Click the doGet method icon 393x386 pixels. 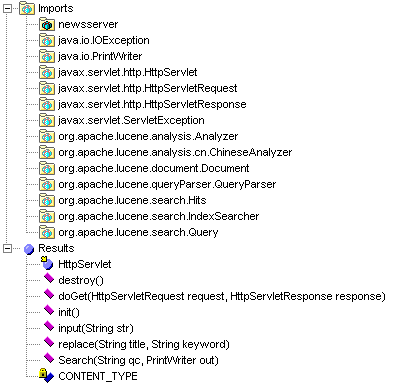pyautogui.click(x=49, y=294)
